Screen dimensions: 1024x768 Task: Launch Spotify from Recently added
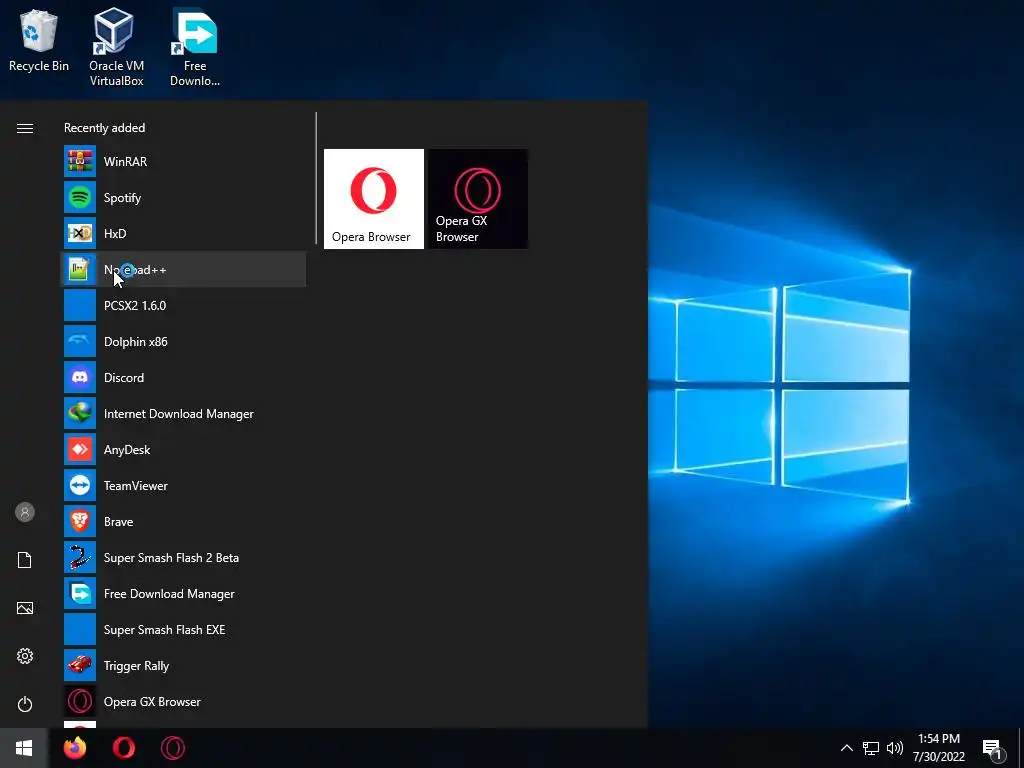click(x=183, y=197)
